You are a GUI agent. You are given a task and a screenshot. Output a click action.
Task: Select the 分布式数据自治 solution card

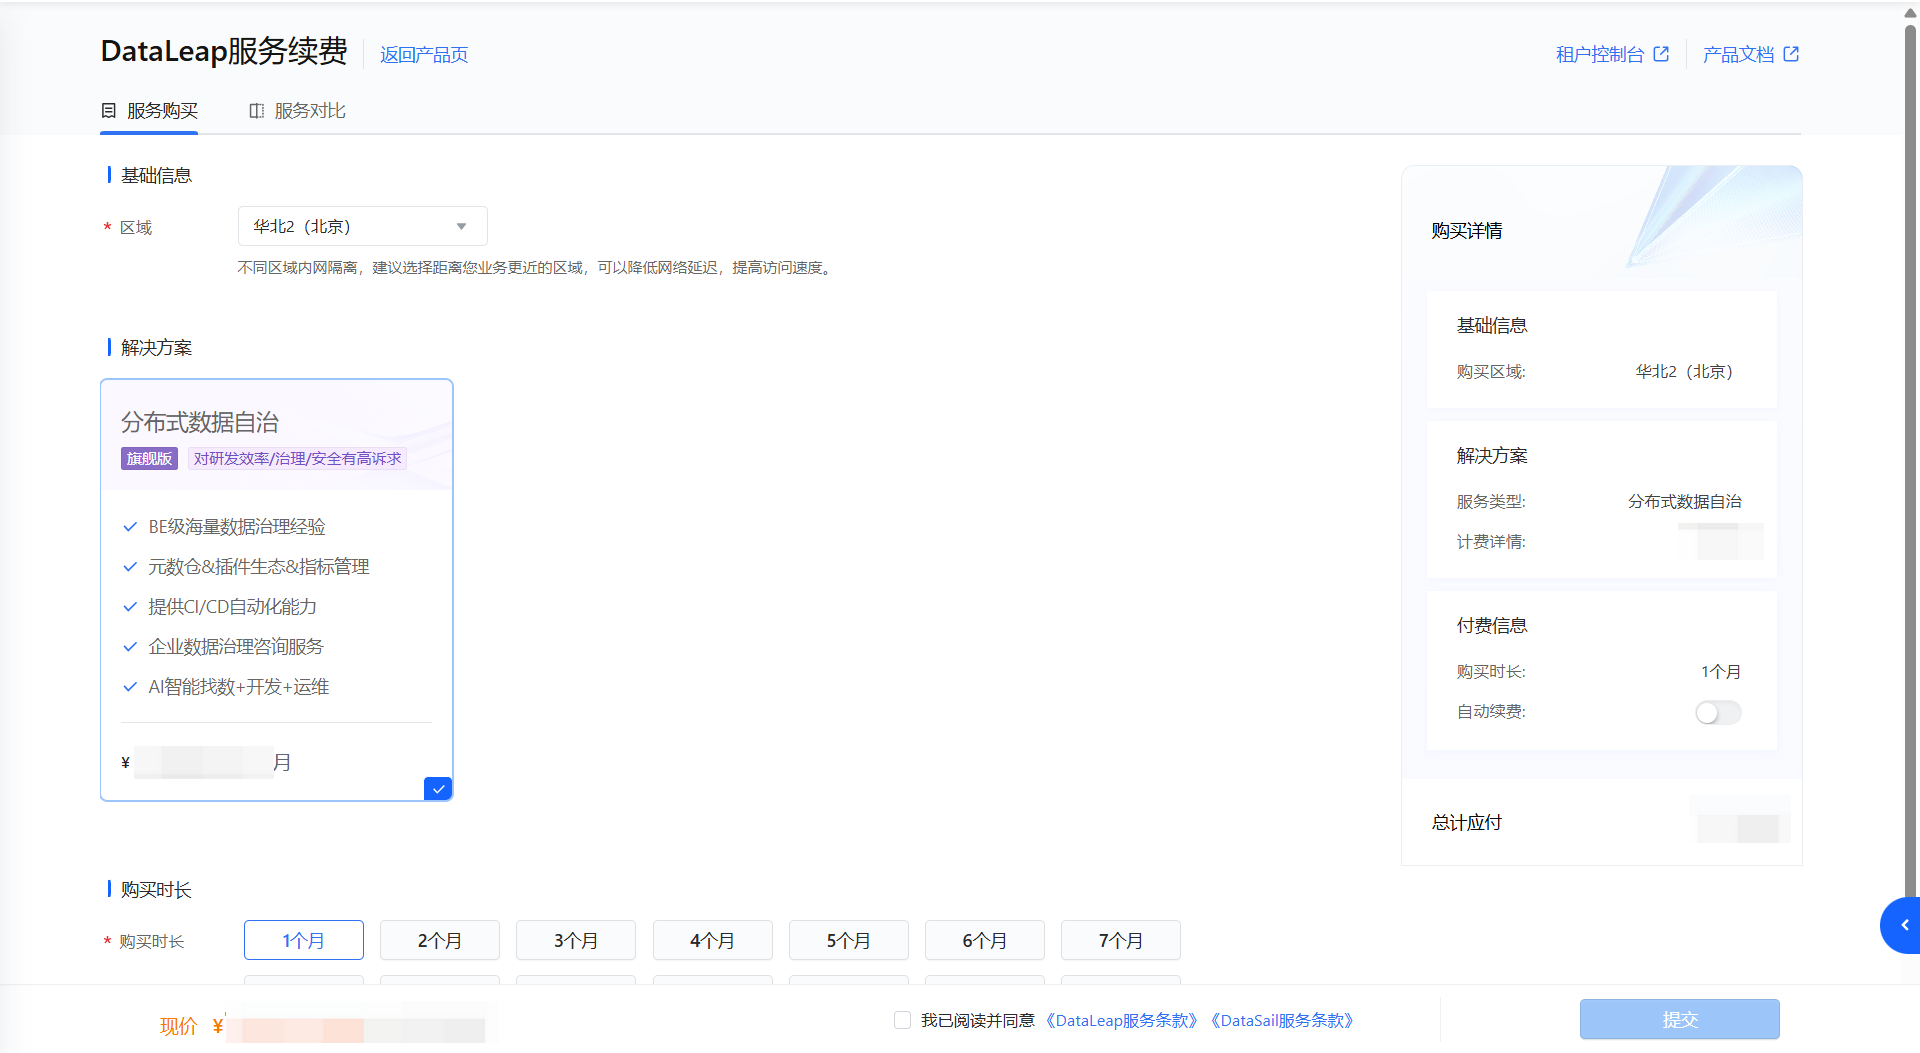pyautogui.click(x=277, y=590)
